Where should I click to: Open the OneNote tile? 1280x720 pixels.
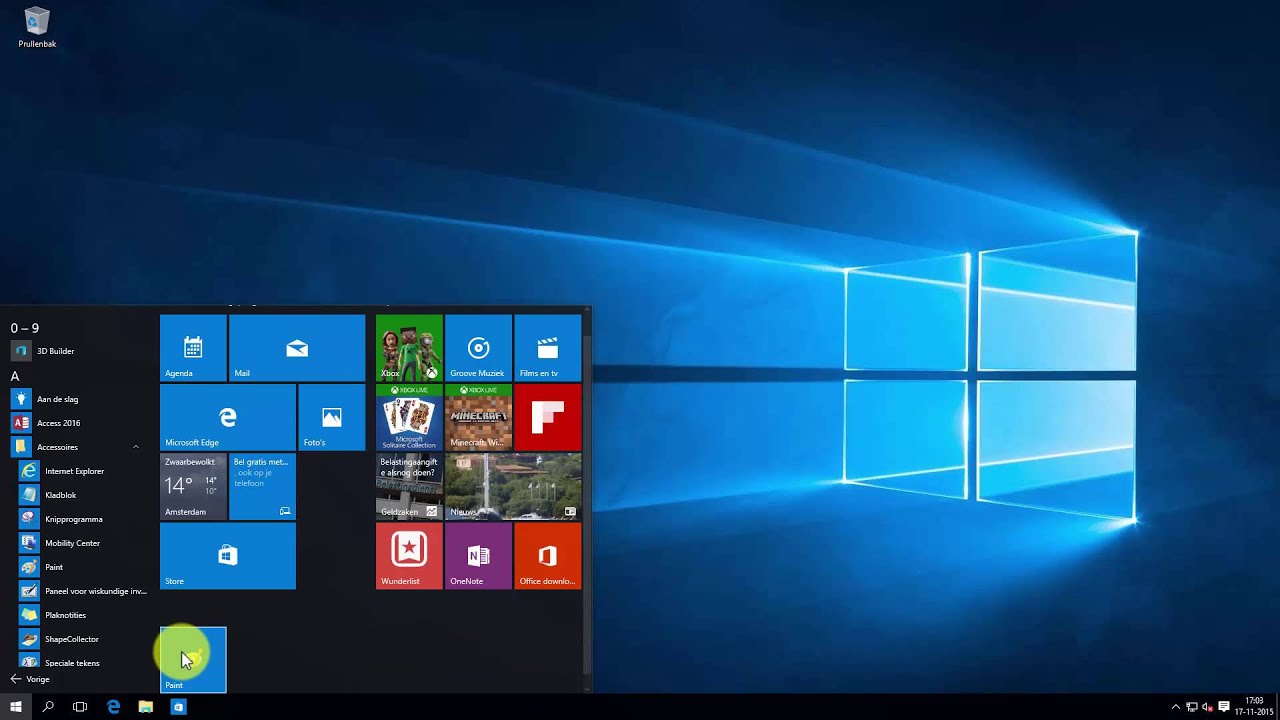478,555
